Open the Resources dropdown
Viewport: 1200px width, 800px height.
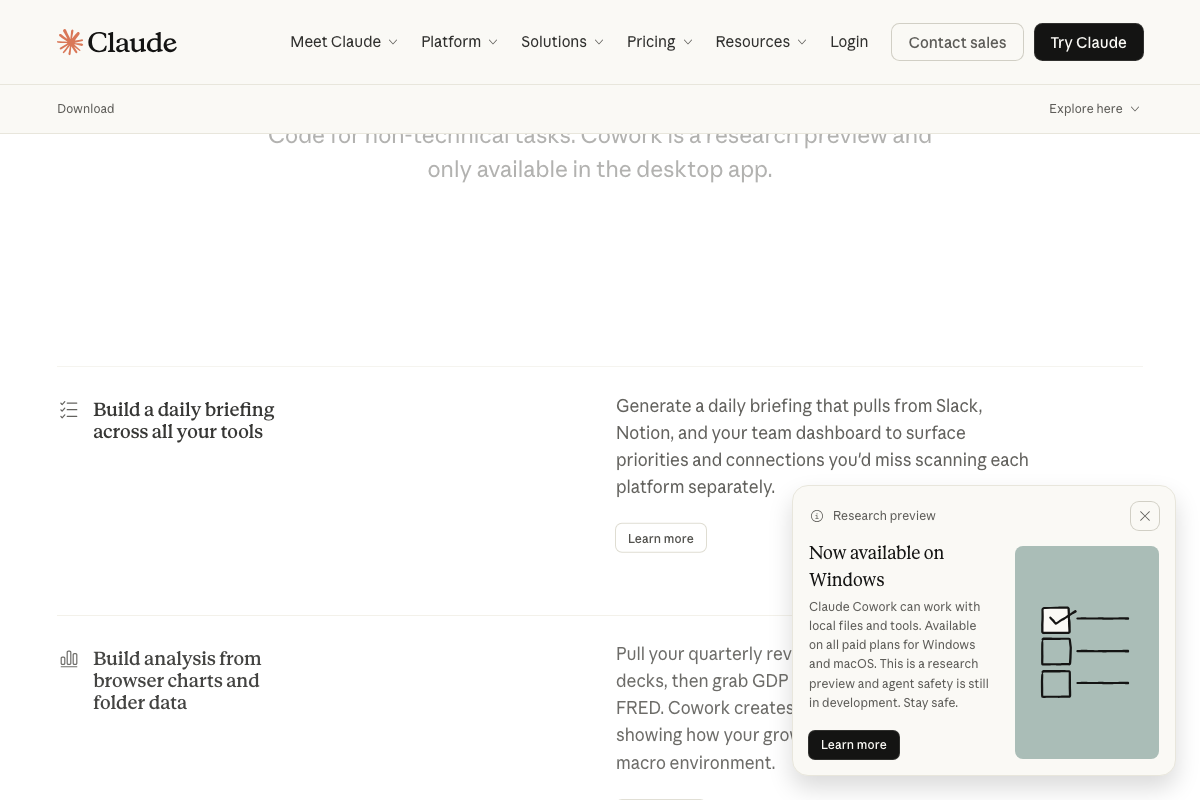(753, 42)
